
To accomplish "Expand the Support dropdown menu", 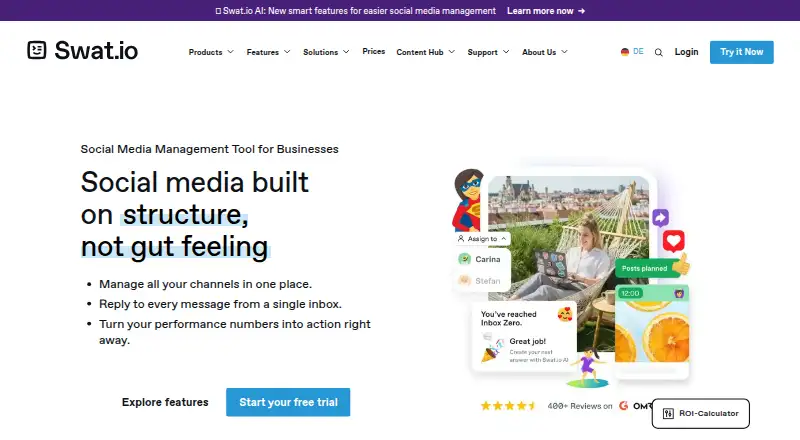I will (488, 52).
